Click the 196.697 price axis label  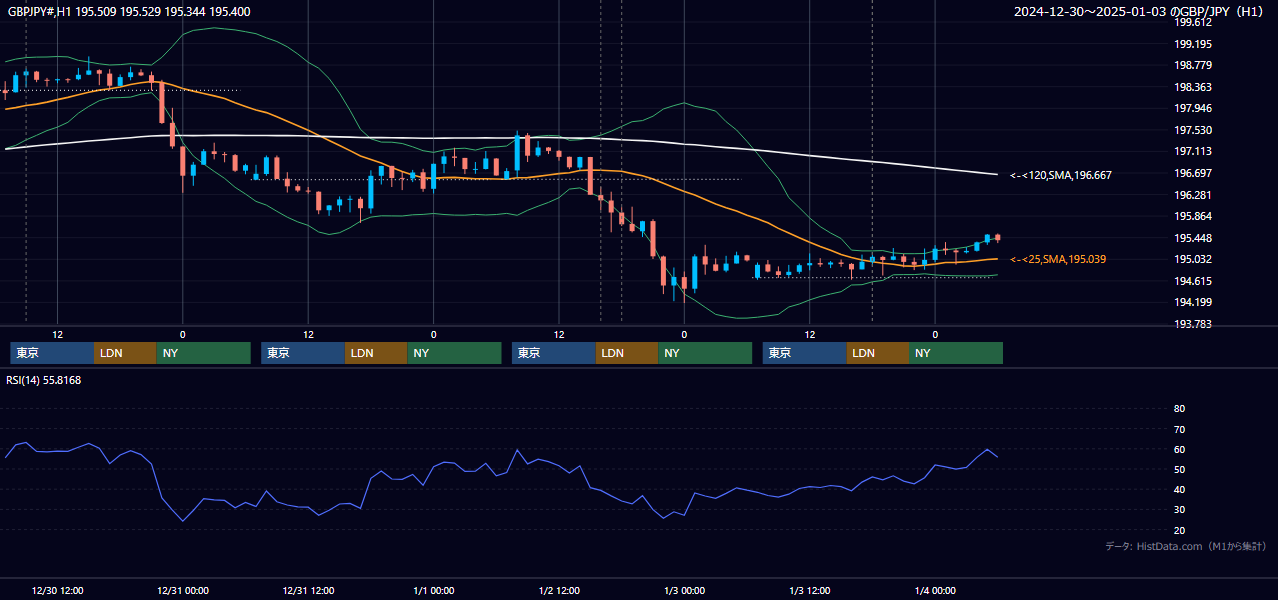point(1193,173)
